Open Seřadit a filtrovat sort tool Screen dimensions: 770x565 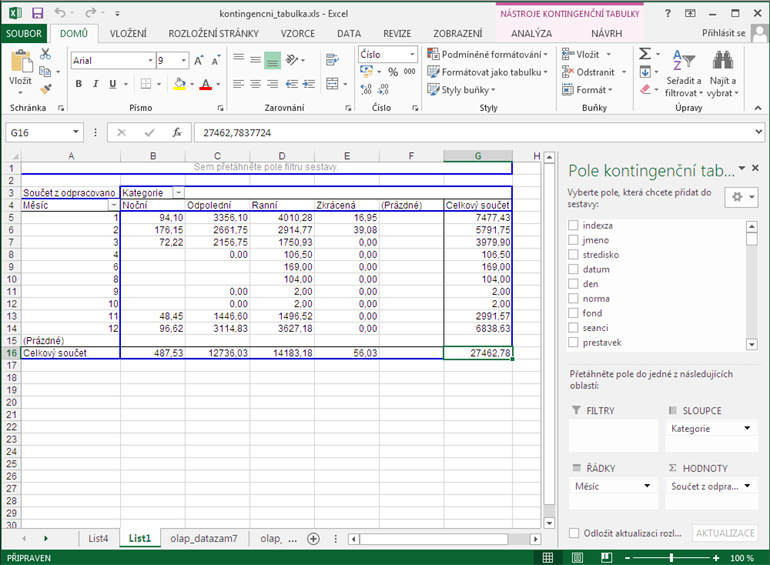point(684,74)
